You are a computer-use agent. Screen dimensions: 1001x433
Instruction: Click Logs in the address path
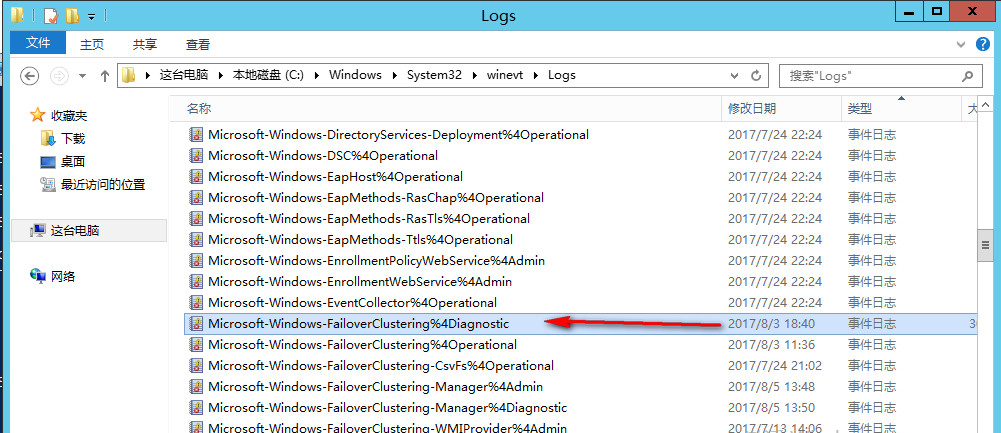tap(562, 75)
